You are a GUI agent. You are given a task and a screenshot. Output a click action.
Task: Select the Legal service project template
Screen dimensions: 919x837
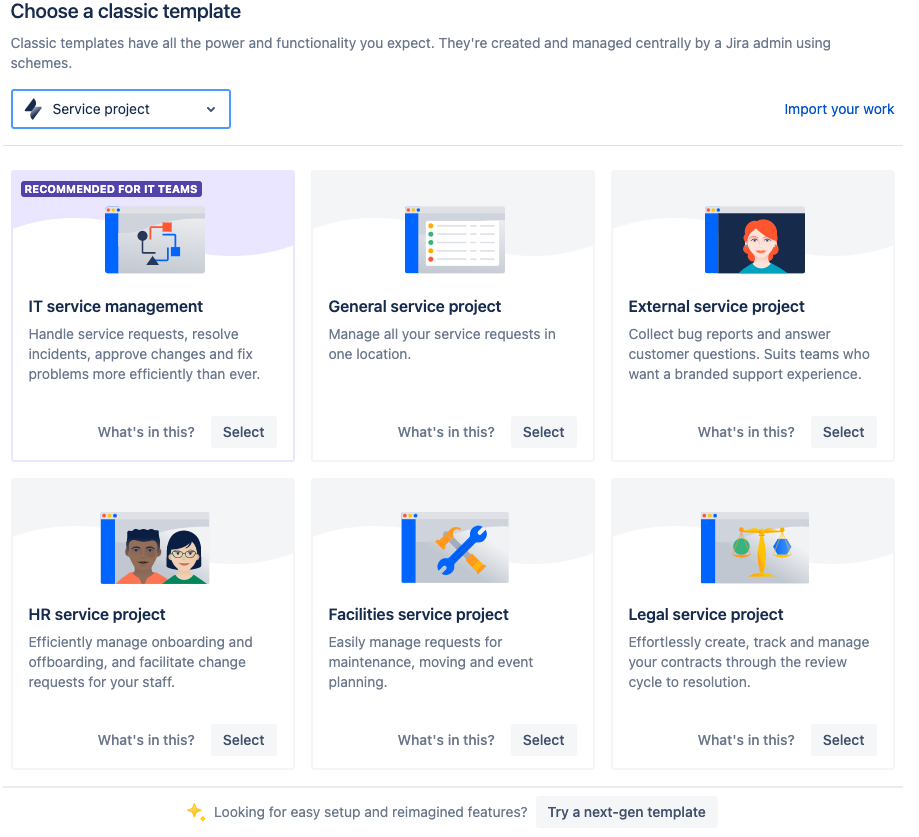[844, 740]
